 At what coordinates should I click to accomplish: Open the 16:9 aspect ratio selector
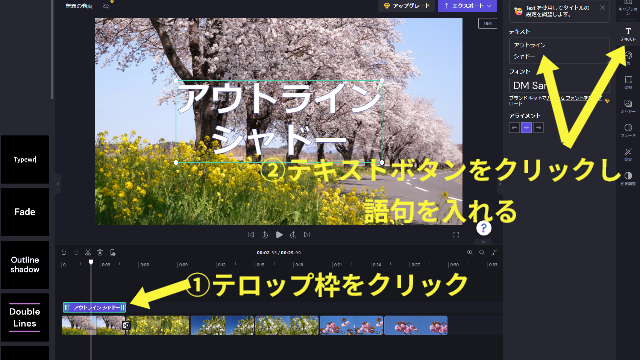point(487,24)
